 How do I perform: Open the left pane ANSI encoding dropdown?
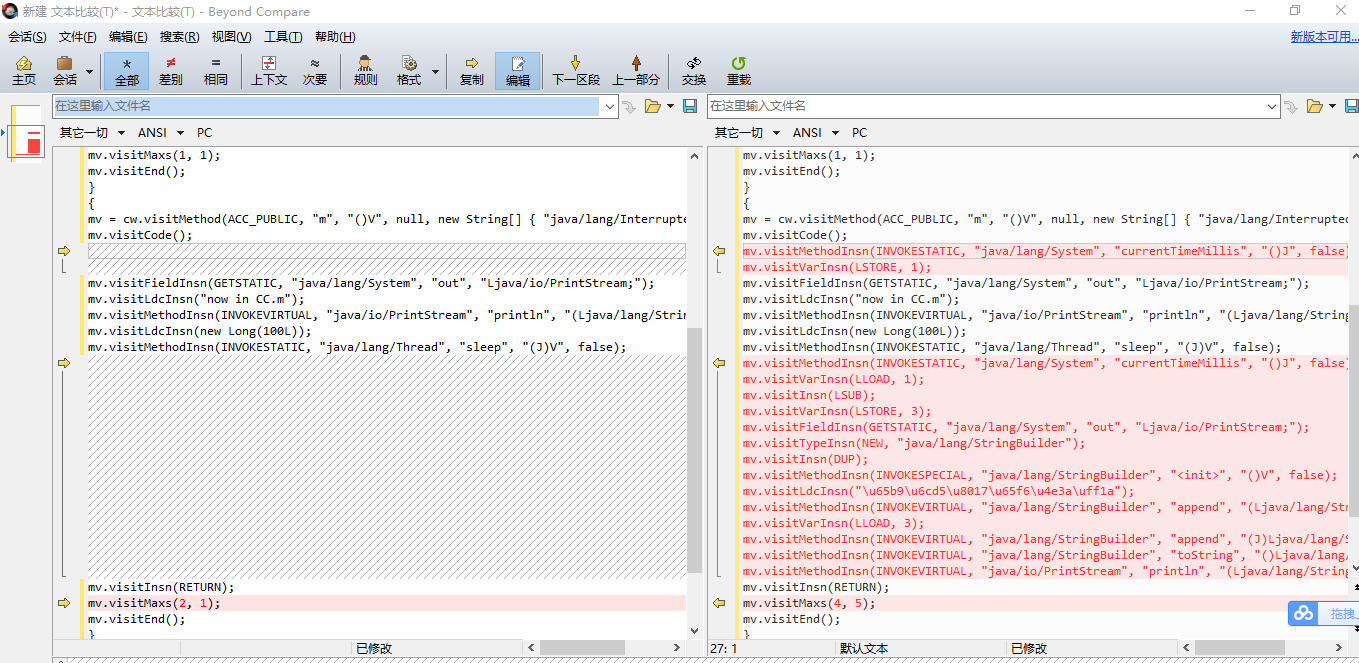161,133
